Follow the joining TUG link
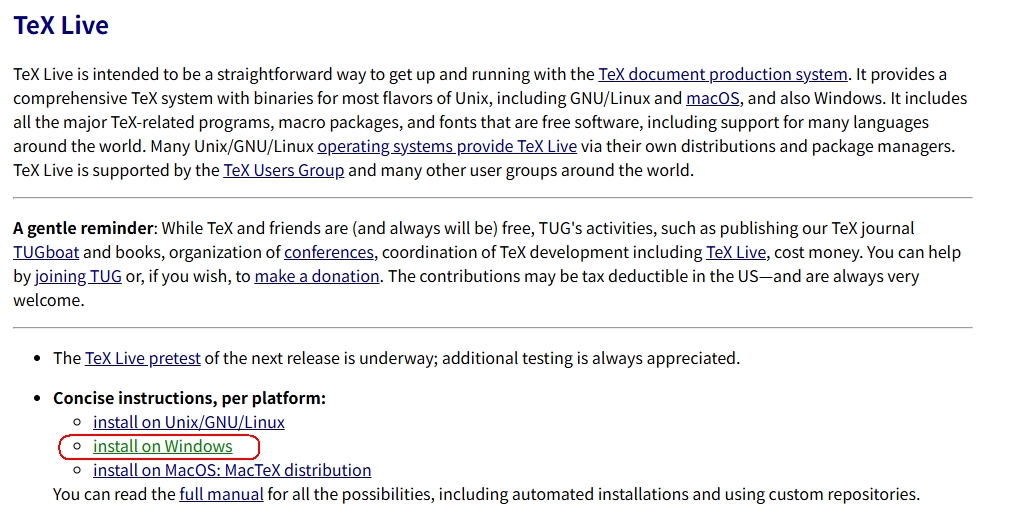Viewport: 1016px width, 524px height. coord(78,276)
